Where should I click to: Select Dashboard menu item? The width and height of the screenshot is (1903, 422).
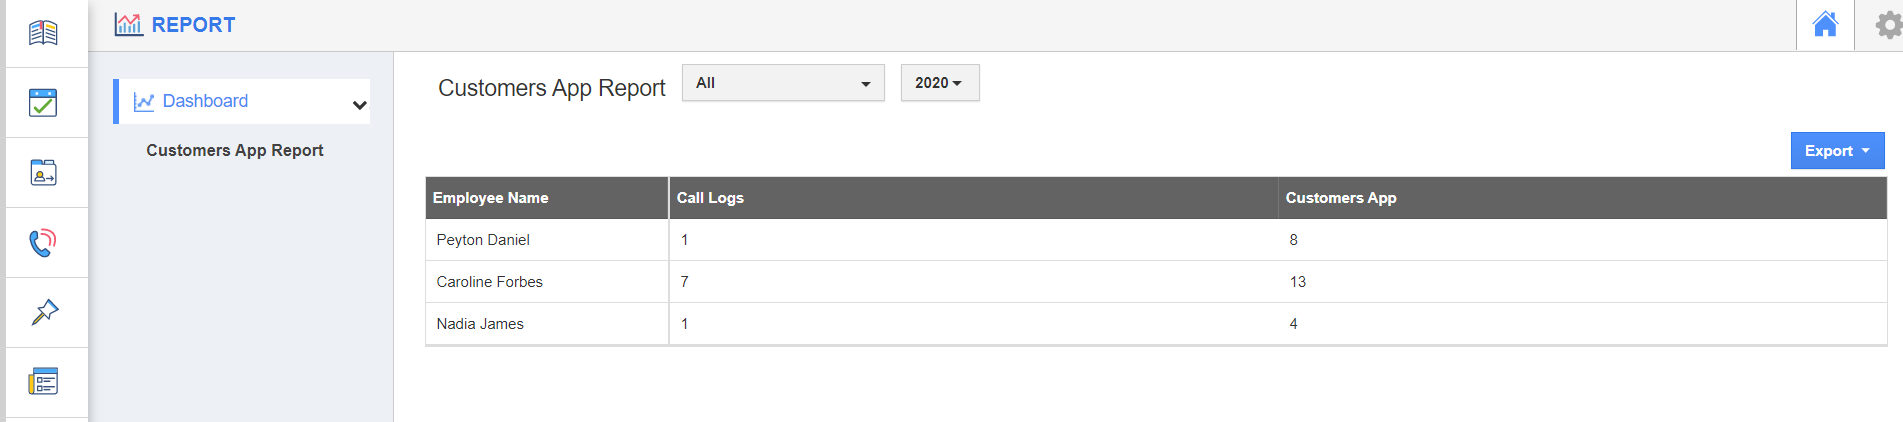[205, 101]
